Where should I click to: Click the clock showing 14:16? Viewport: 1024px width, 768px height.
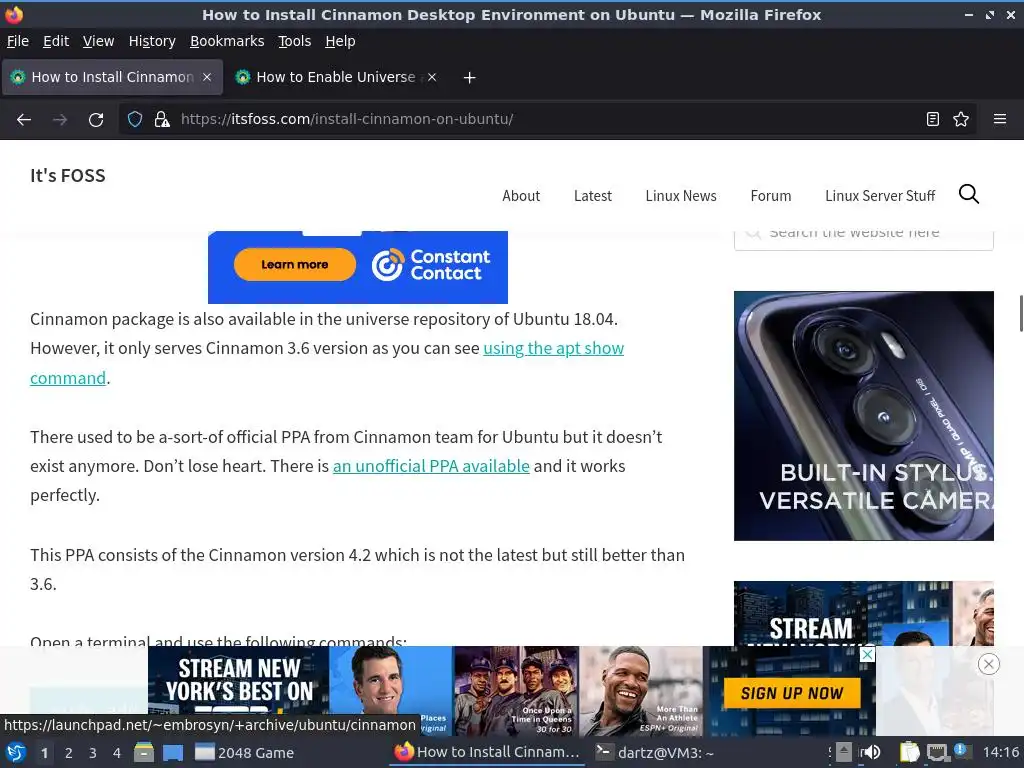click(1001, 752)
